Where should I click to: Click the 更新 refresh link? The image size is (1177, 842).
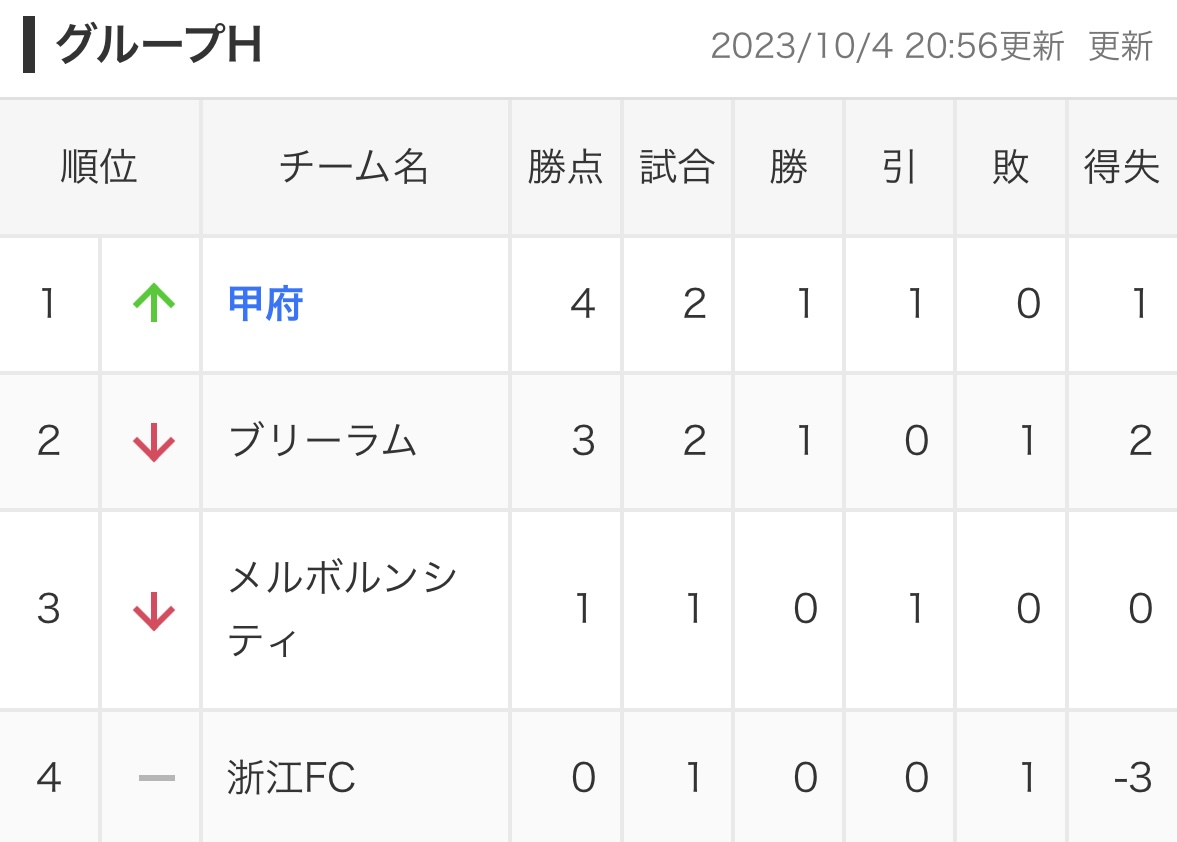click(1120, 47)
